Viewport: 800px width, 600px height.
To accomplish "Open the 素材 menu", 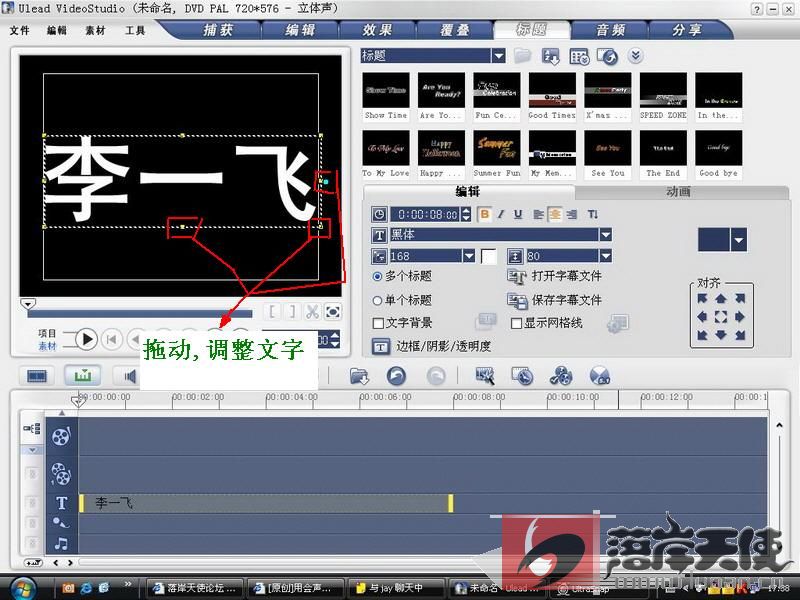I will [x=95, y=31].
